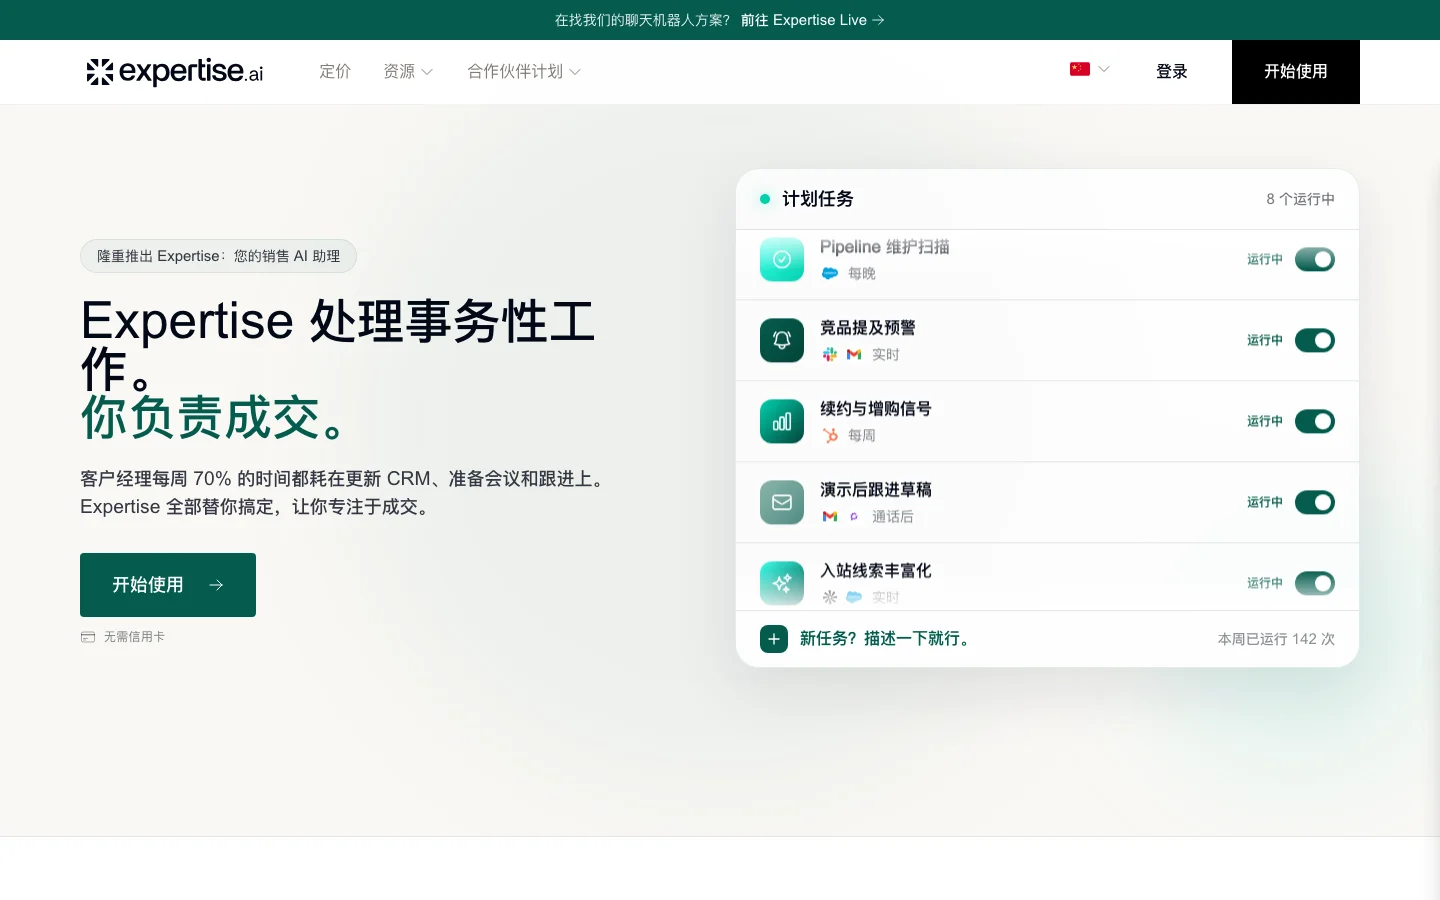Screen dimensions: 1440x900
Task: Disable the 续约与增购信号 switch
Action: pos(1315,421)
